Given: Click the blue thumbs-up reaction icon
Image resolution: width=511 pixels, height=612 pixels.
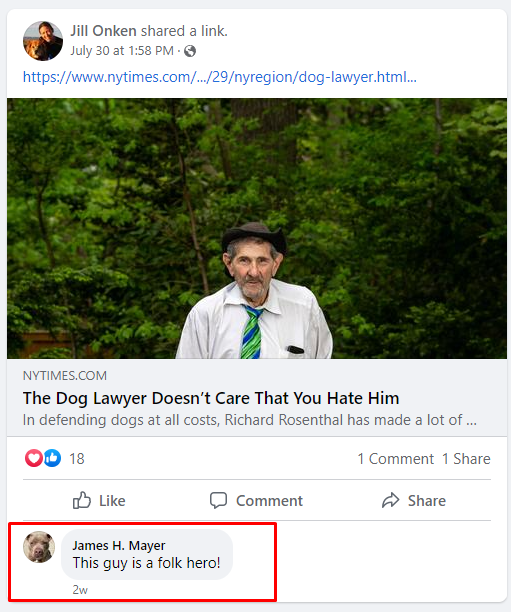Looking at the screenshot, I should pos(52,458).
